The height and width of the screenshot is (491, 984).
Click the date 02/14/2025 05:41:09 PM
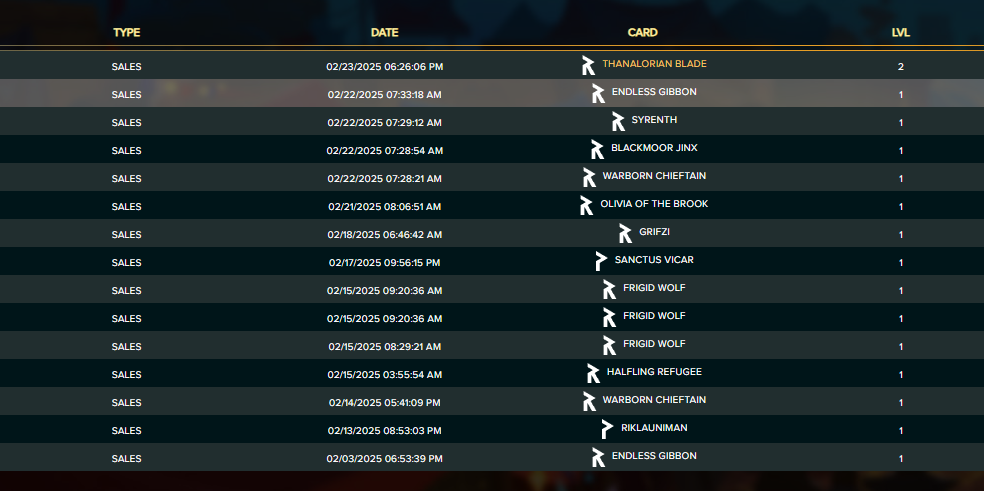385,403
